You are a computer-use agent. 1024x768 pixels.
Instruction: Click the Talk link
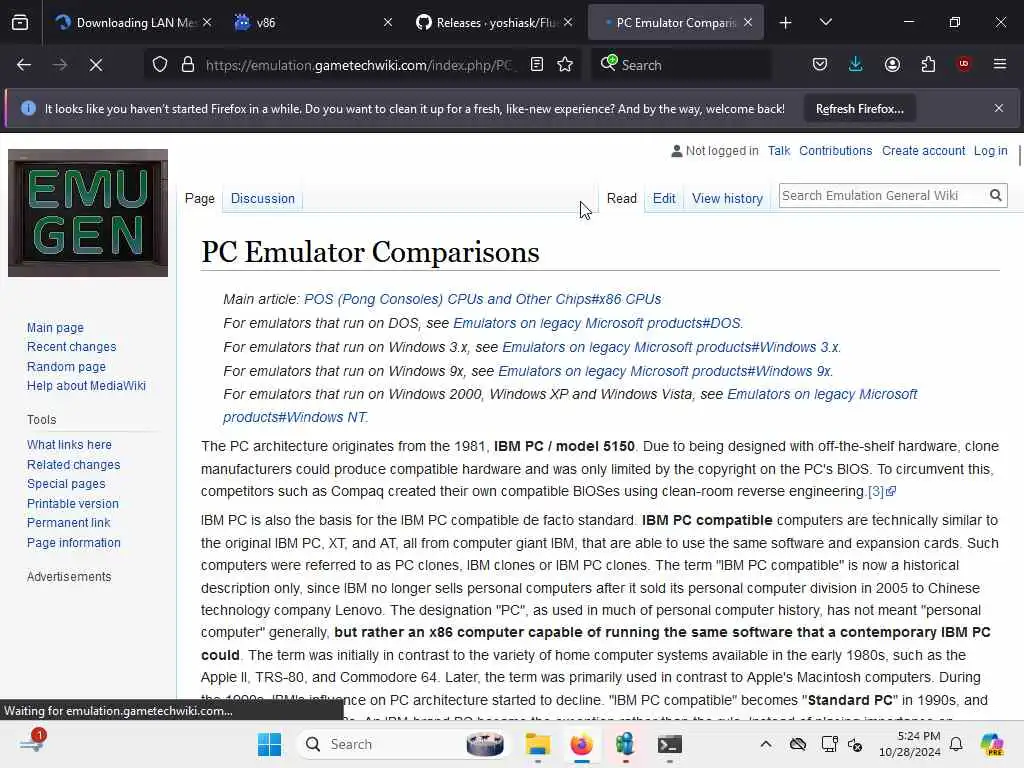click(779, 151)
